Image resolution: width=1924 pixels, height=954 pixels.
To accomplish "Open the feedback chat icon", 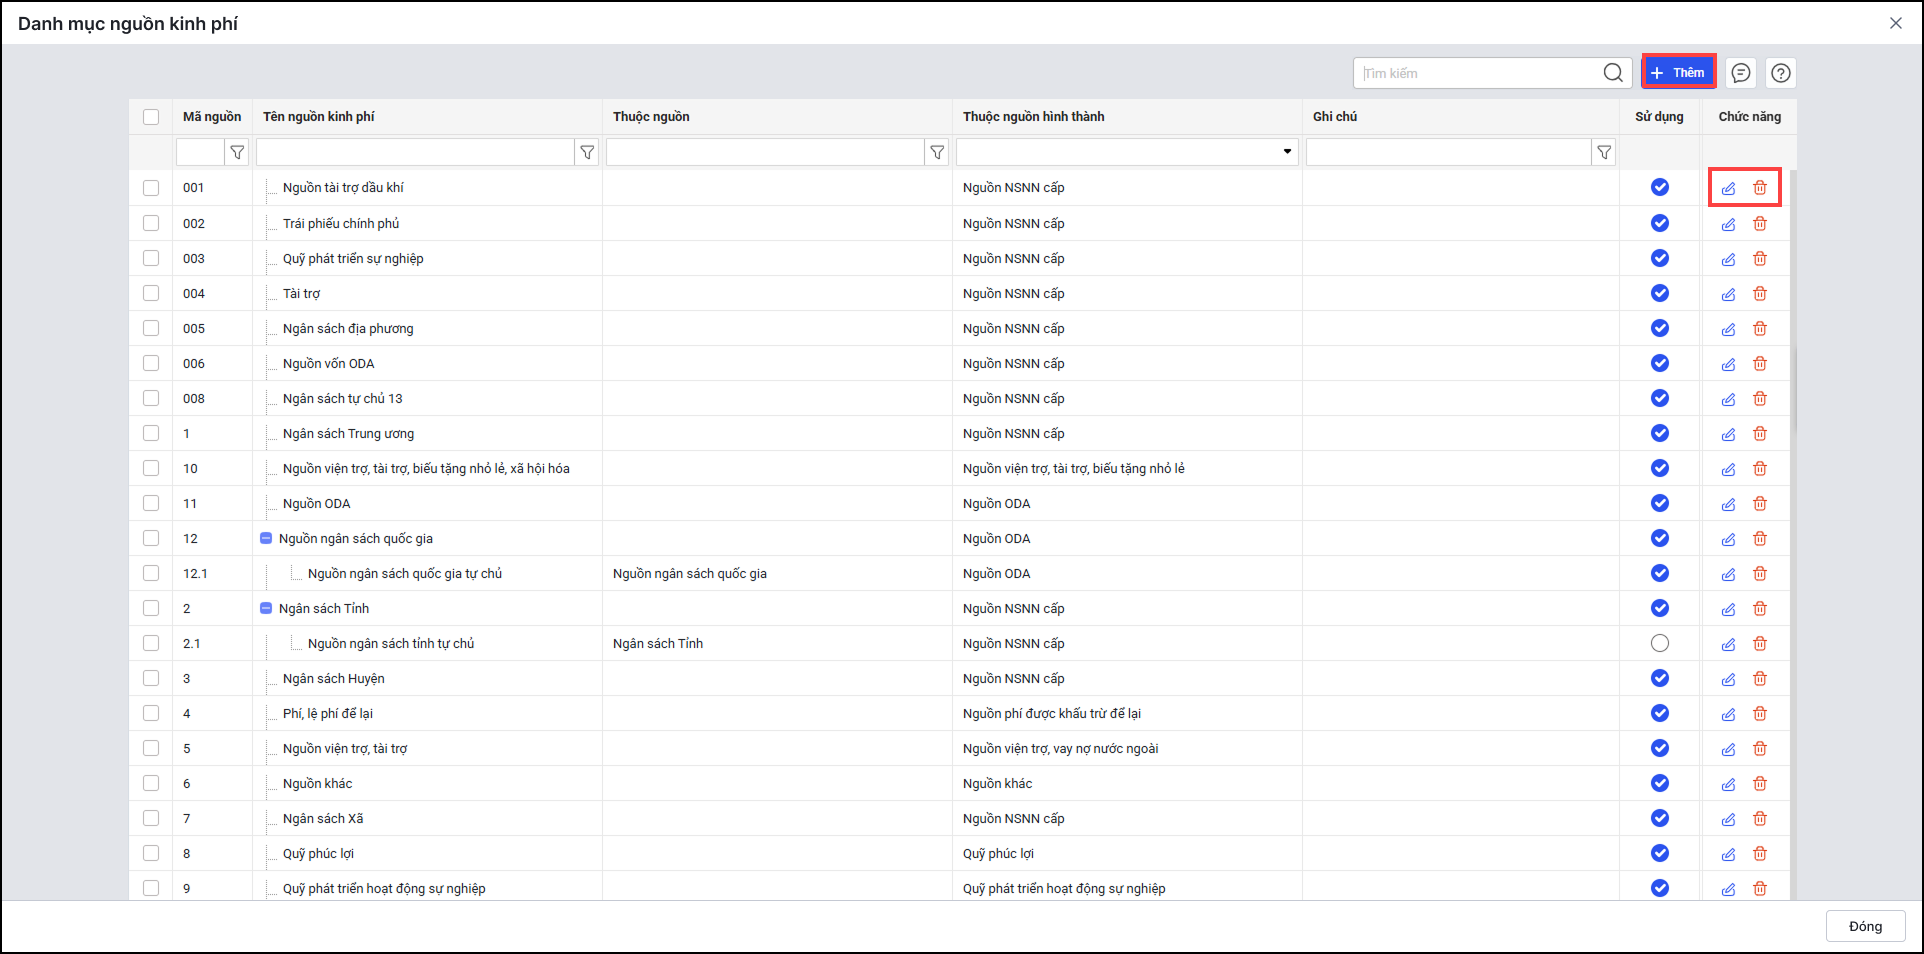I will pyautogui.click(x=1741, y=73).
